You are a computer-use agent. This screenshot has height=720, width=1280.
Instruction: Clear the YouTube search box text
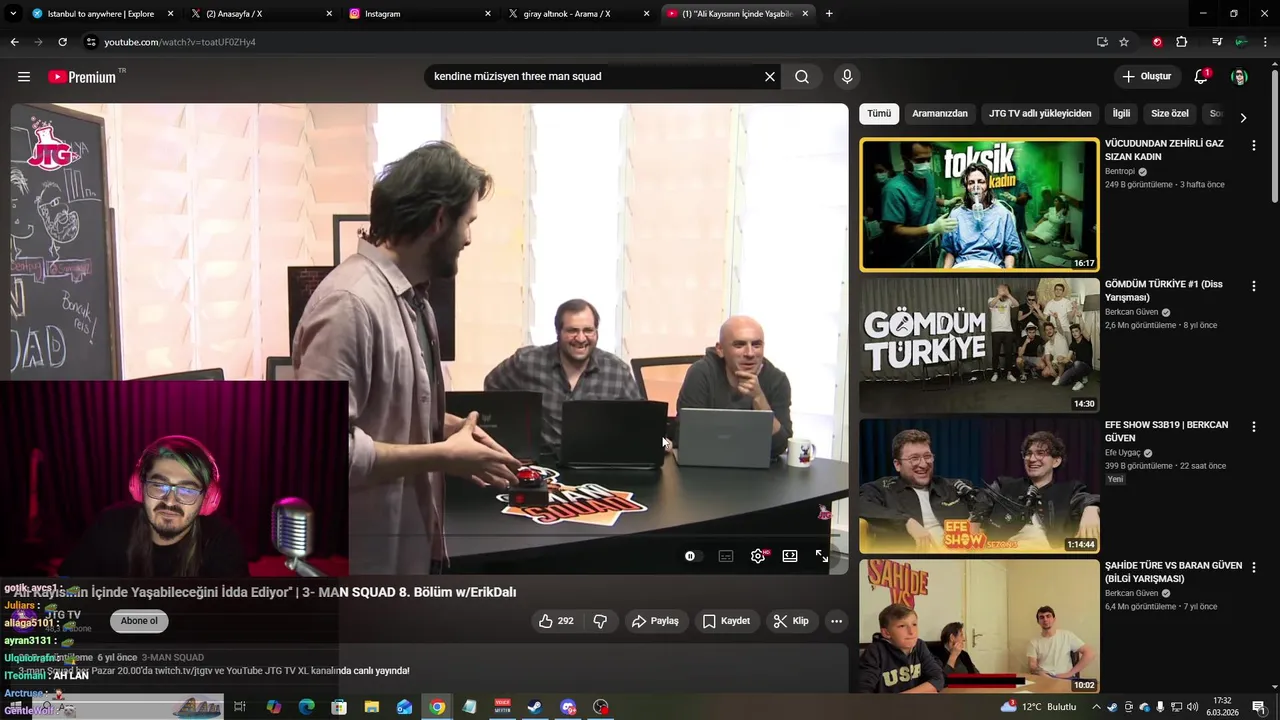[x=770, y=77]
